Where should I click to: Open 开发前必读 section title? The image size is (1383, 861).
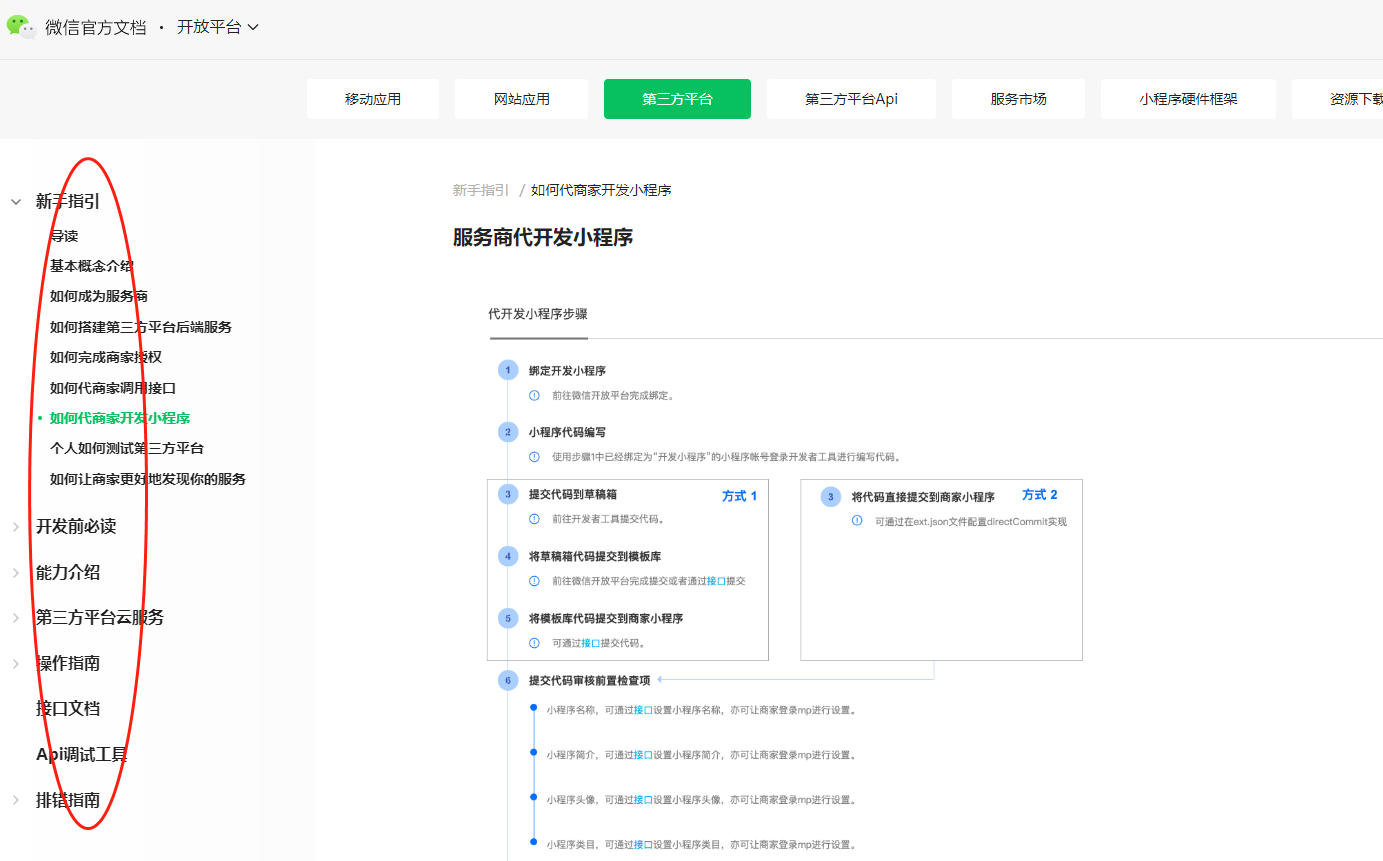tap(76, 526)
